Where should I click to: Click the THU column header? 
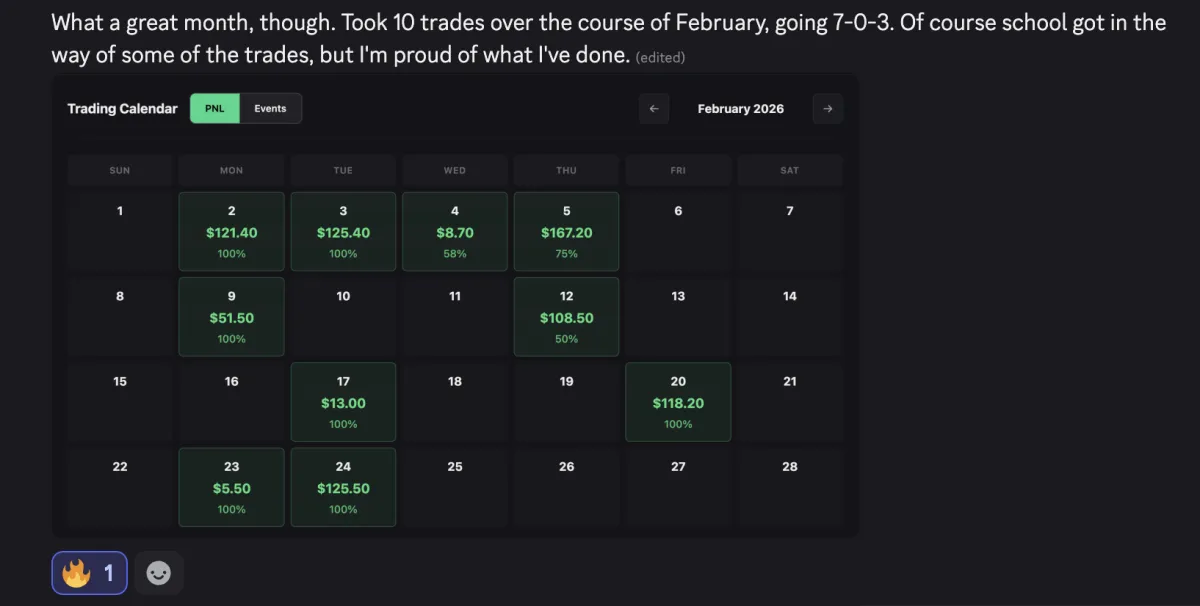(566, 171)
